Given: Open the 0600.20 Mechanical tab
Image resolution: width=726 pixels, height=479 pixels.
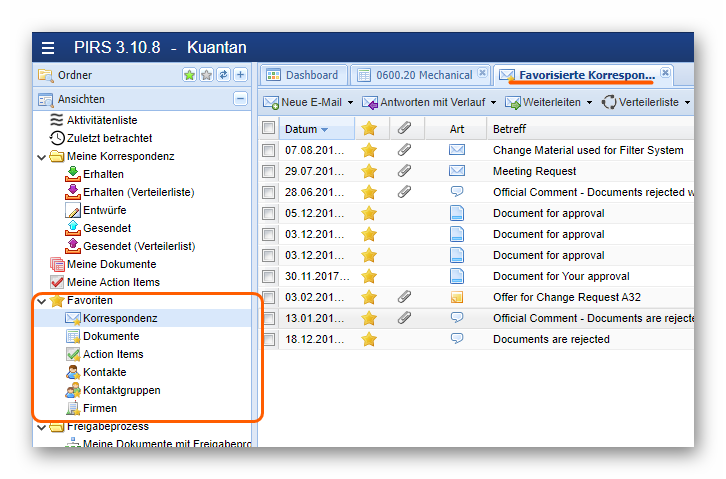Looking at the screenshot, I should pyautogui.click(x=416, y=75).
